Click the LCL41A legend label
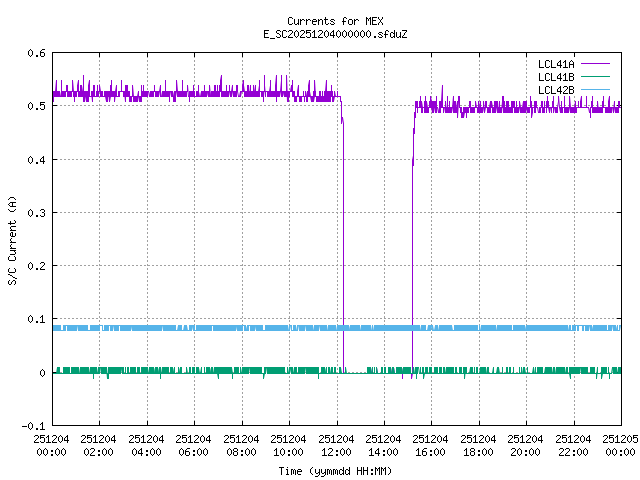The width and height of the screenshot is (640, 480). coord(555,63)
